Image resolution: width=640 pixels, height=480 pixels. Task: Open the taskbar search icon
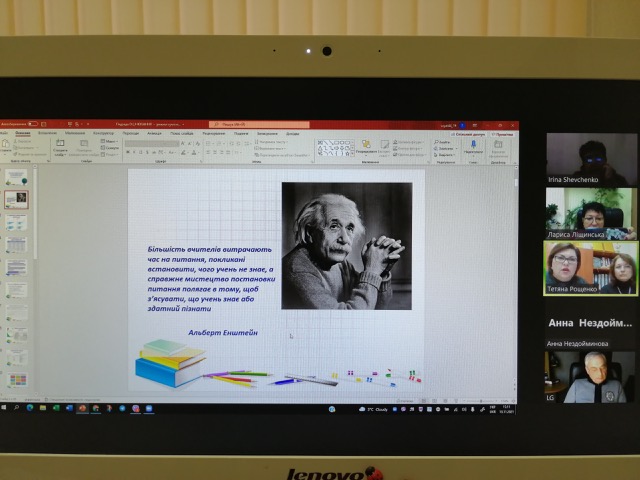tap(16, 408)
